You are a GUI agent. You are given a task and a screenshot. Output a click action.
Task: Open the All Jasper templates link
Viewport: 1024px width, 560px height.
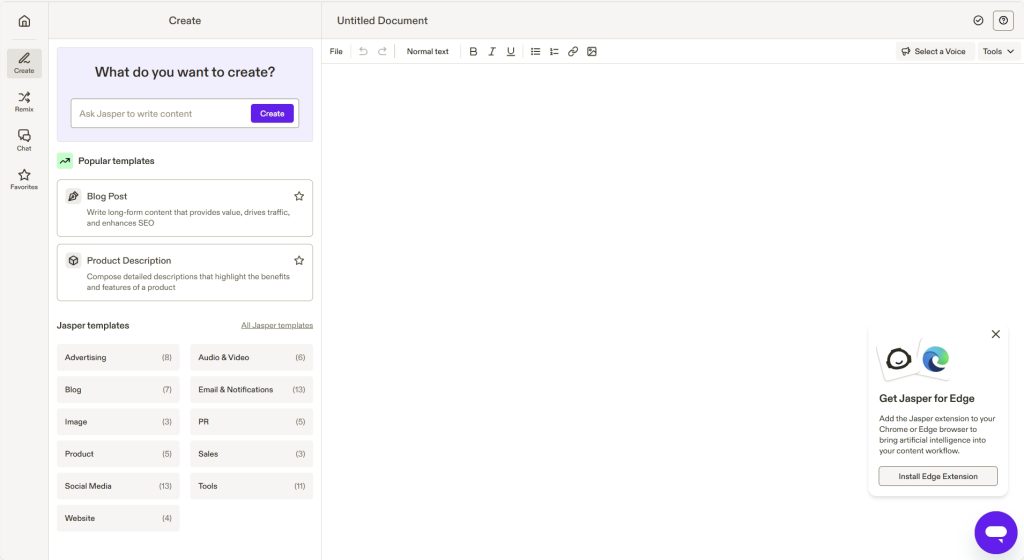tap(277, 325)
